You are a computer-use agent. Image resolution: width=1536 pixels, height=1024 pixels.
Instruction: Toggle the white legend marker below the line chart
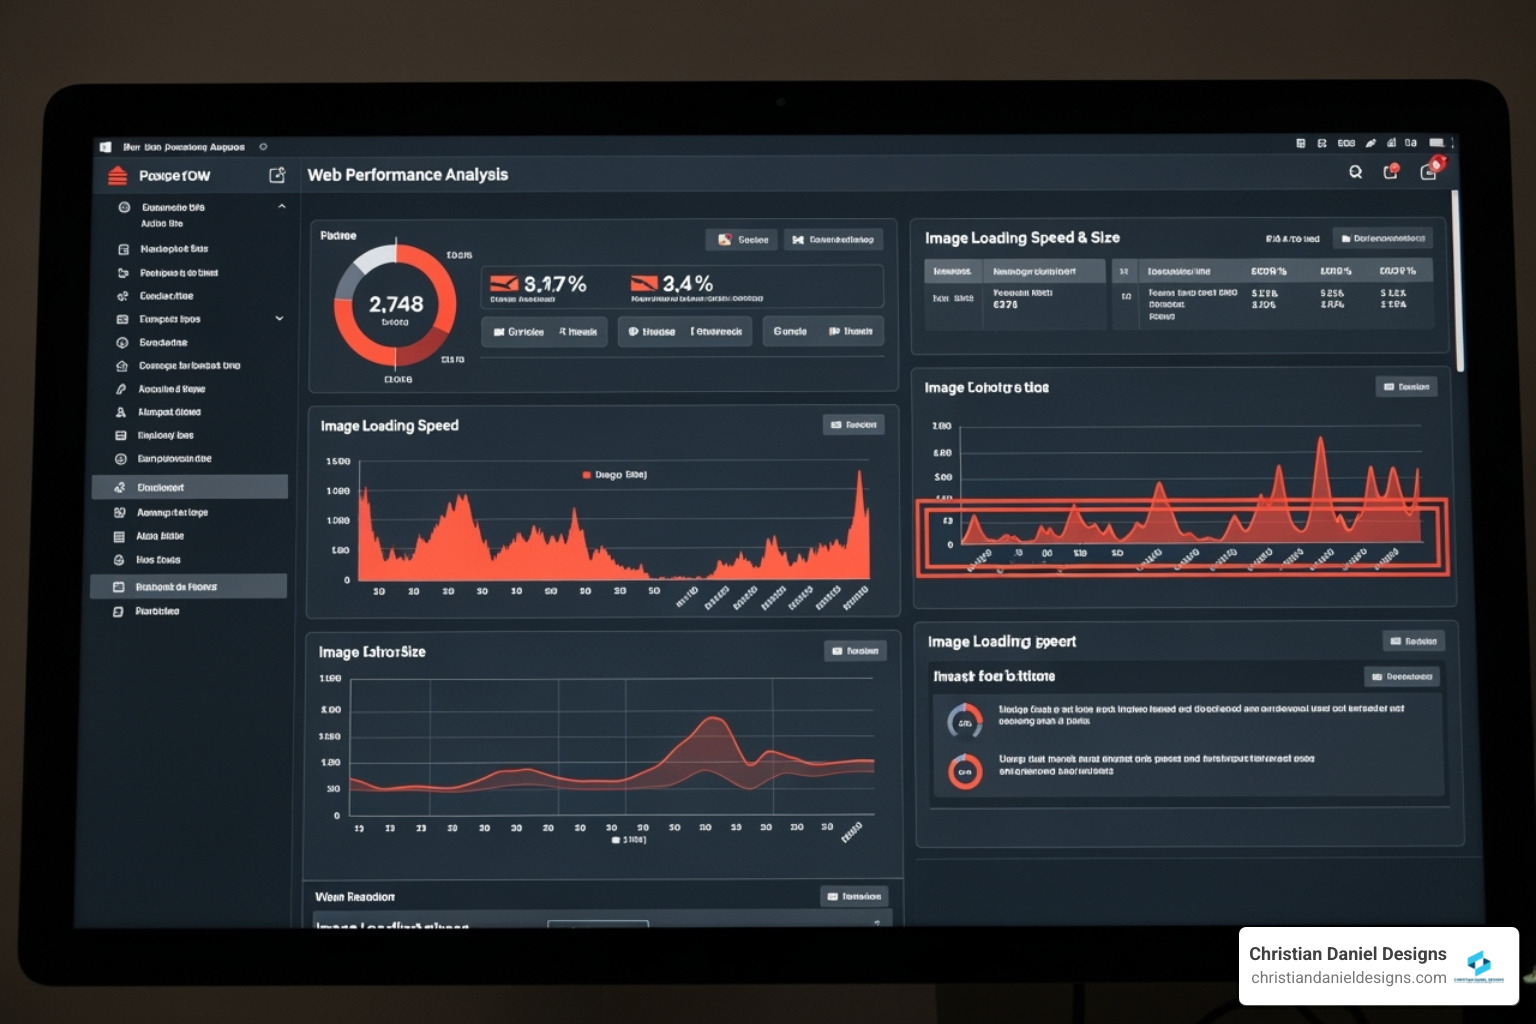(616, 840)
